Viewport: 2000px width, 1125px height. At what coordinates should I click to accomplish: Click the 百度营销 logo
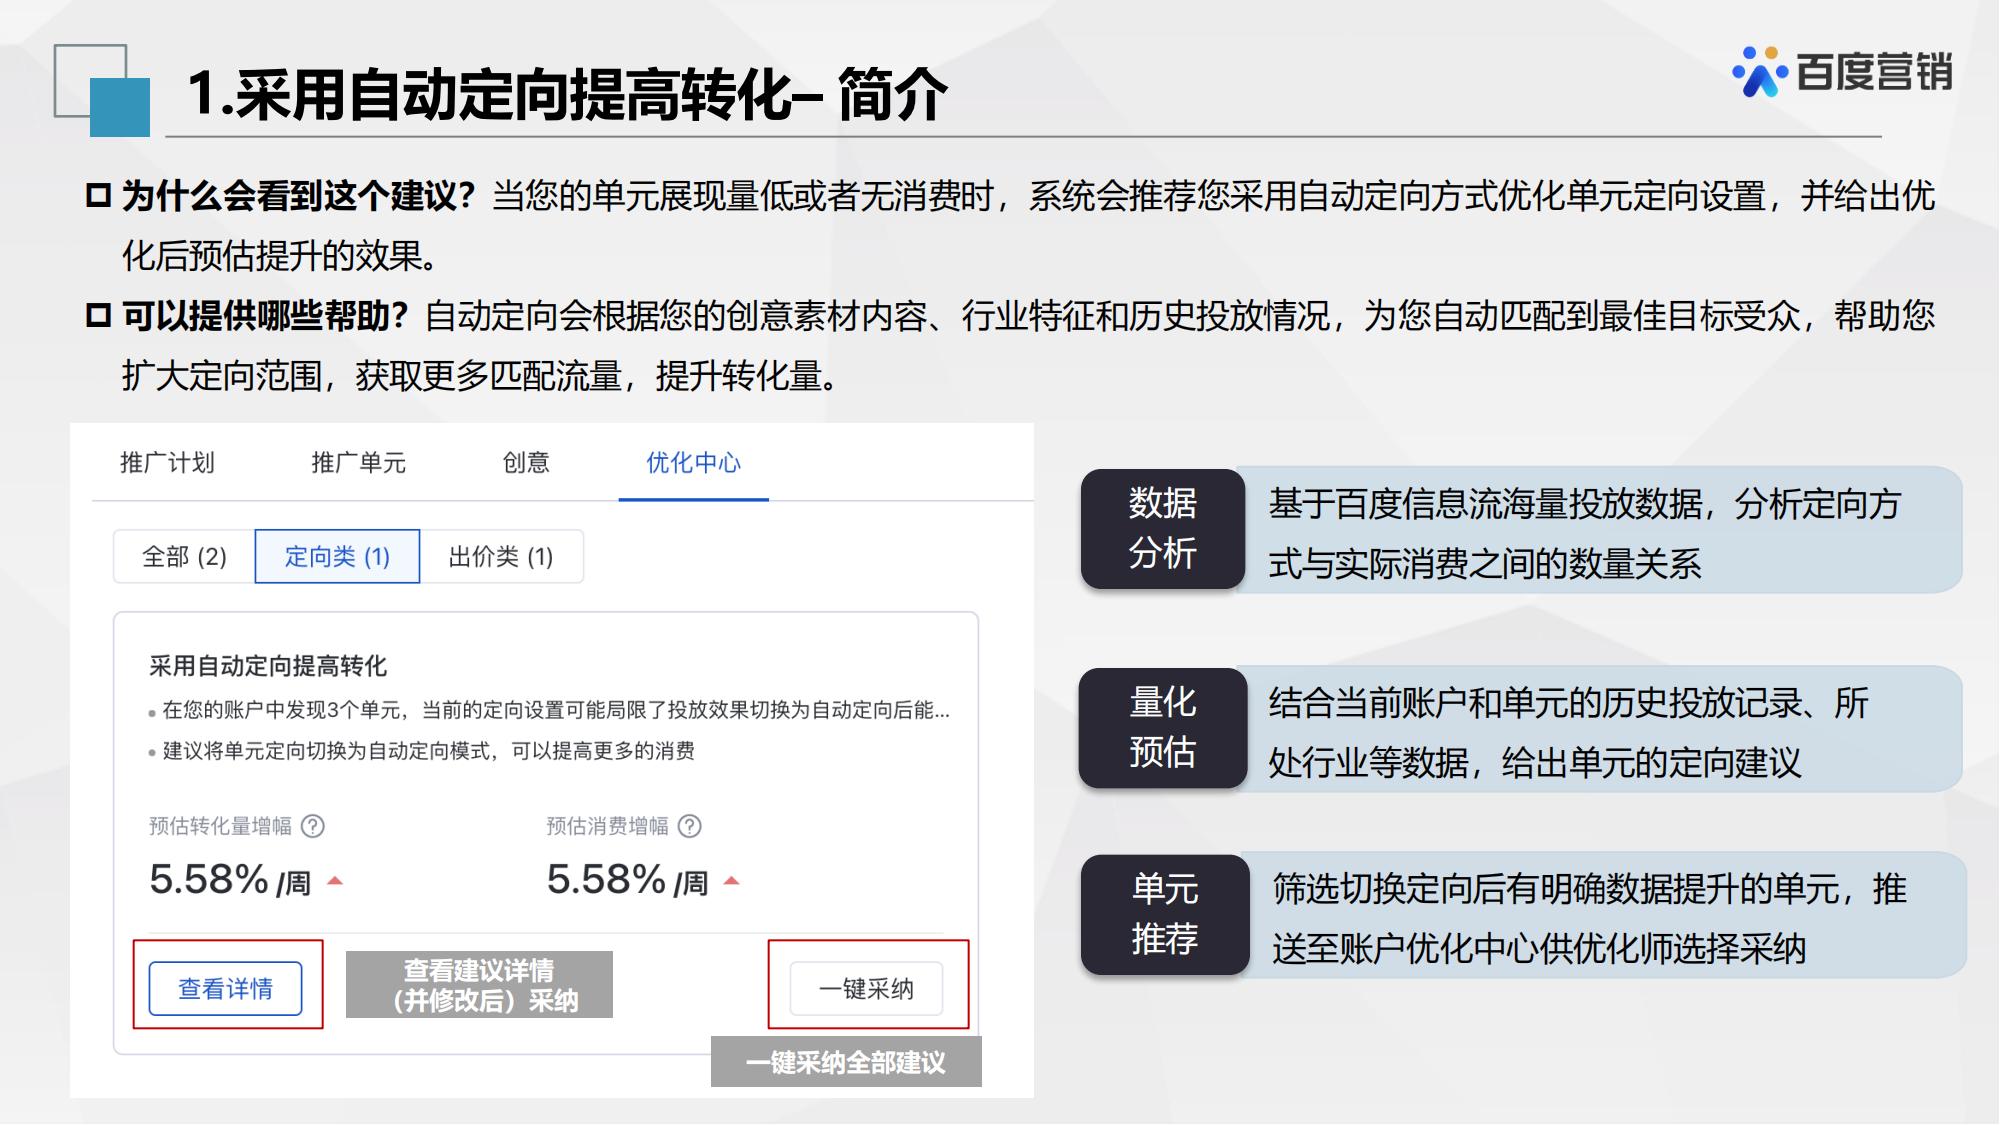coord(1842,71)
